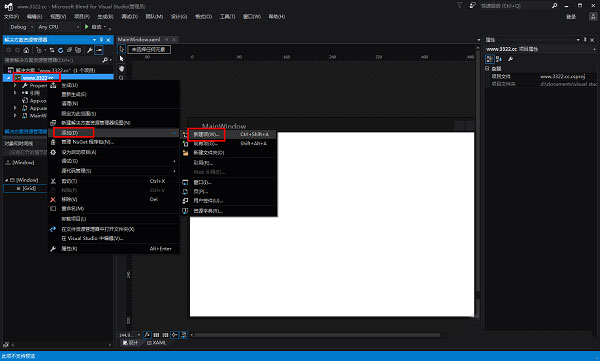Click 登录 sign-in link
Screen dimensions: 600x361
tap(571, 16)
